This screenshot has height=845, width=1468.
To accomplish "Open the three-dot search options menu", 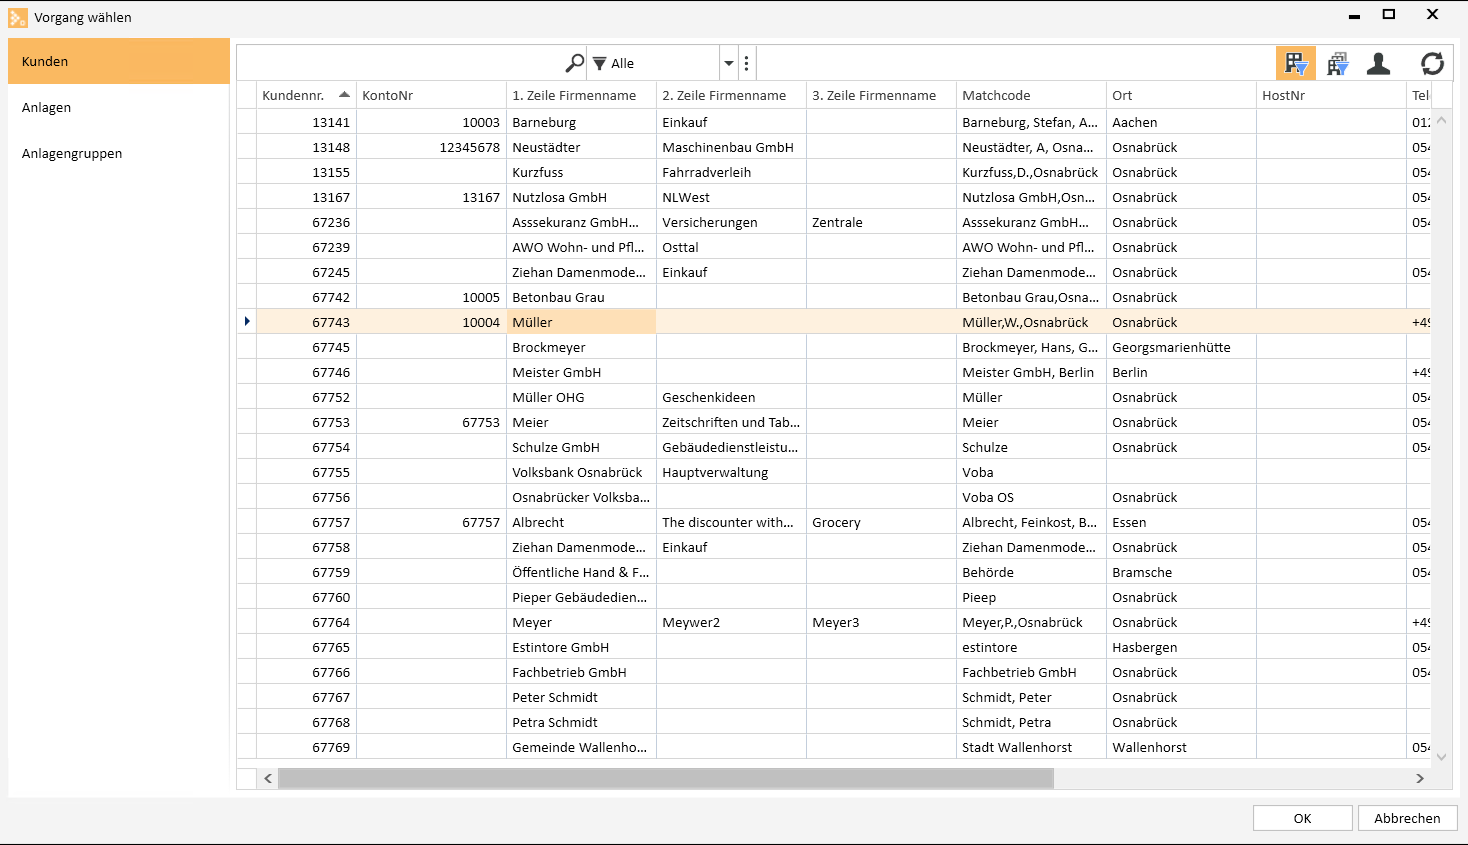I will 747,63.
